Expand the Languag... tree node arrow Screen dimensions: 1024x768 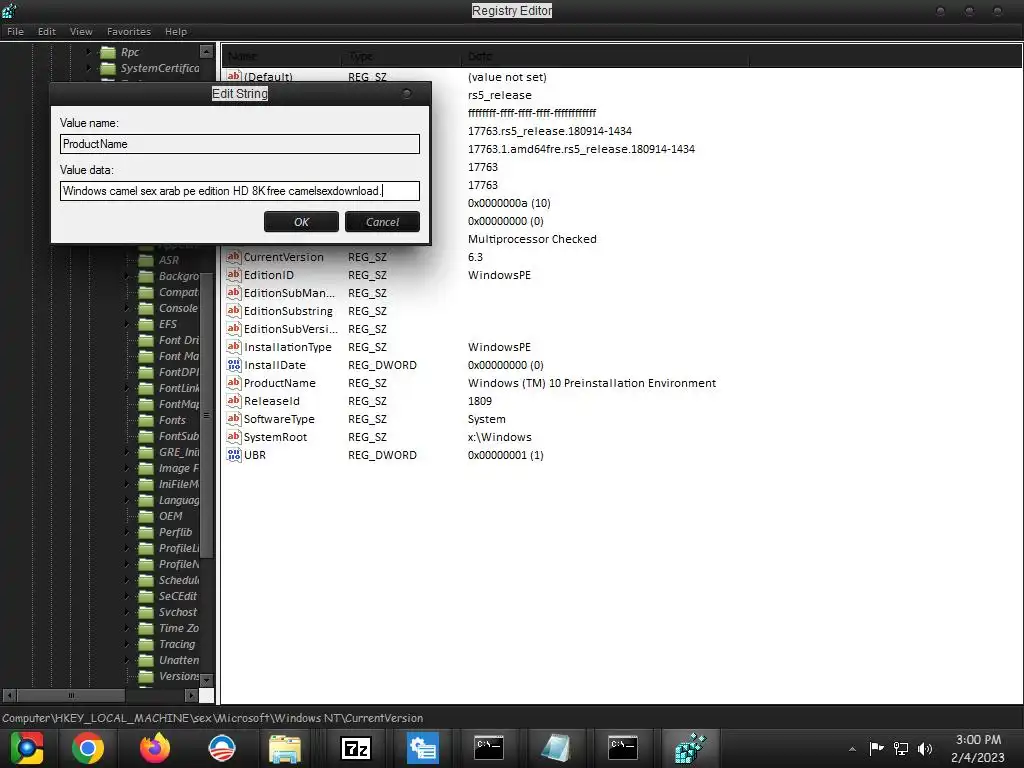tap(127, 500)
